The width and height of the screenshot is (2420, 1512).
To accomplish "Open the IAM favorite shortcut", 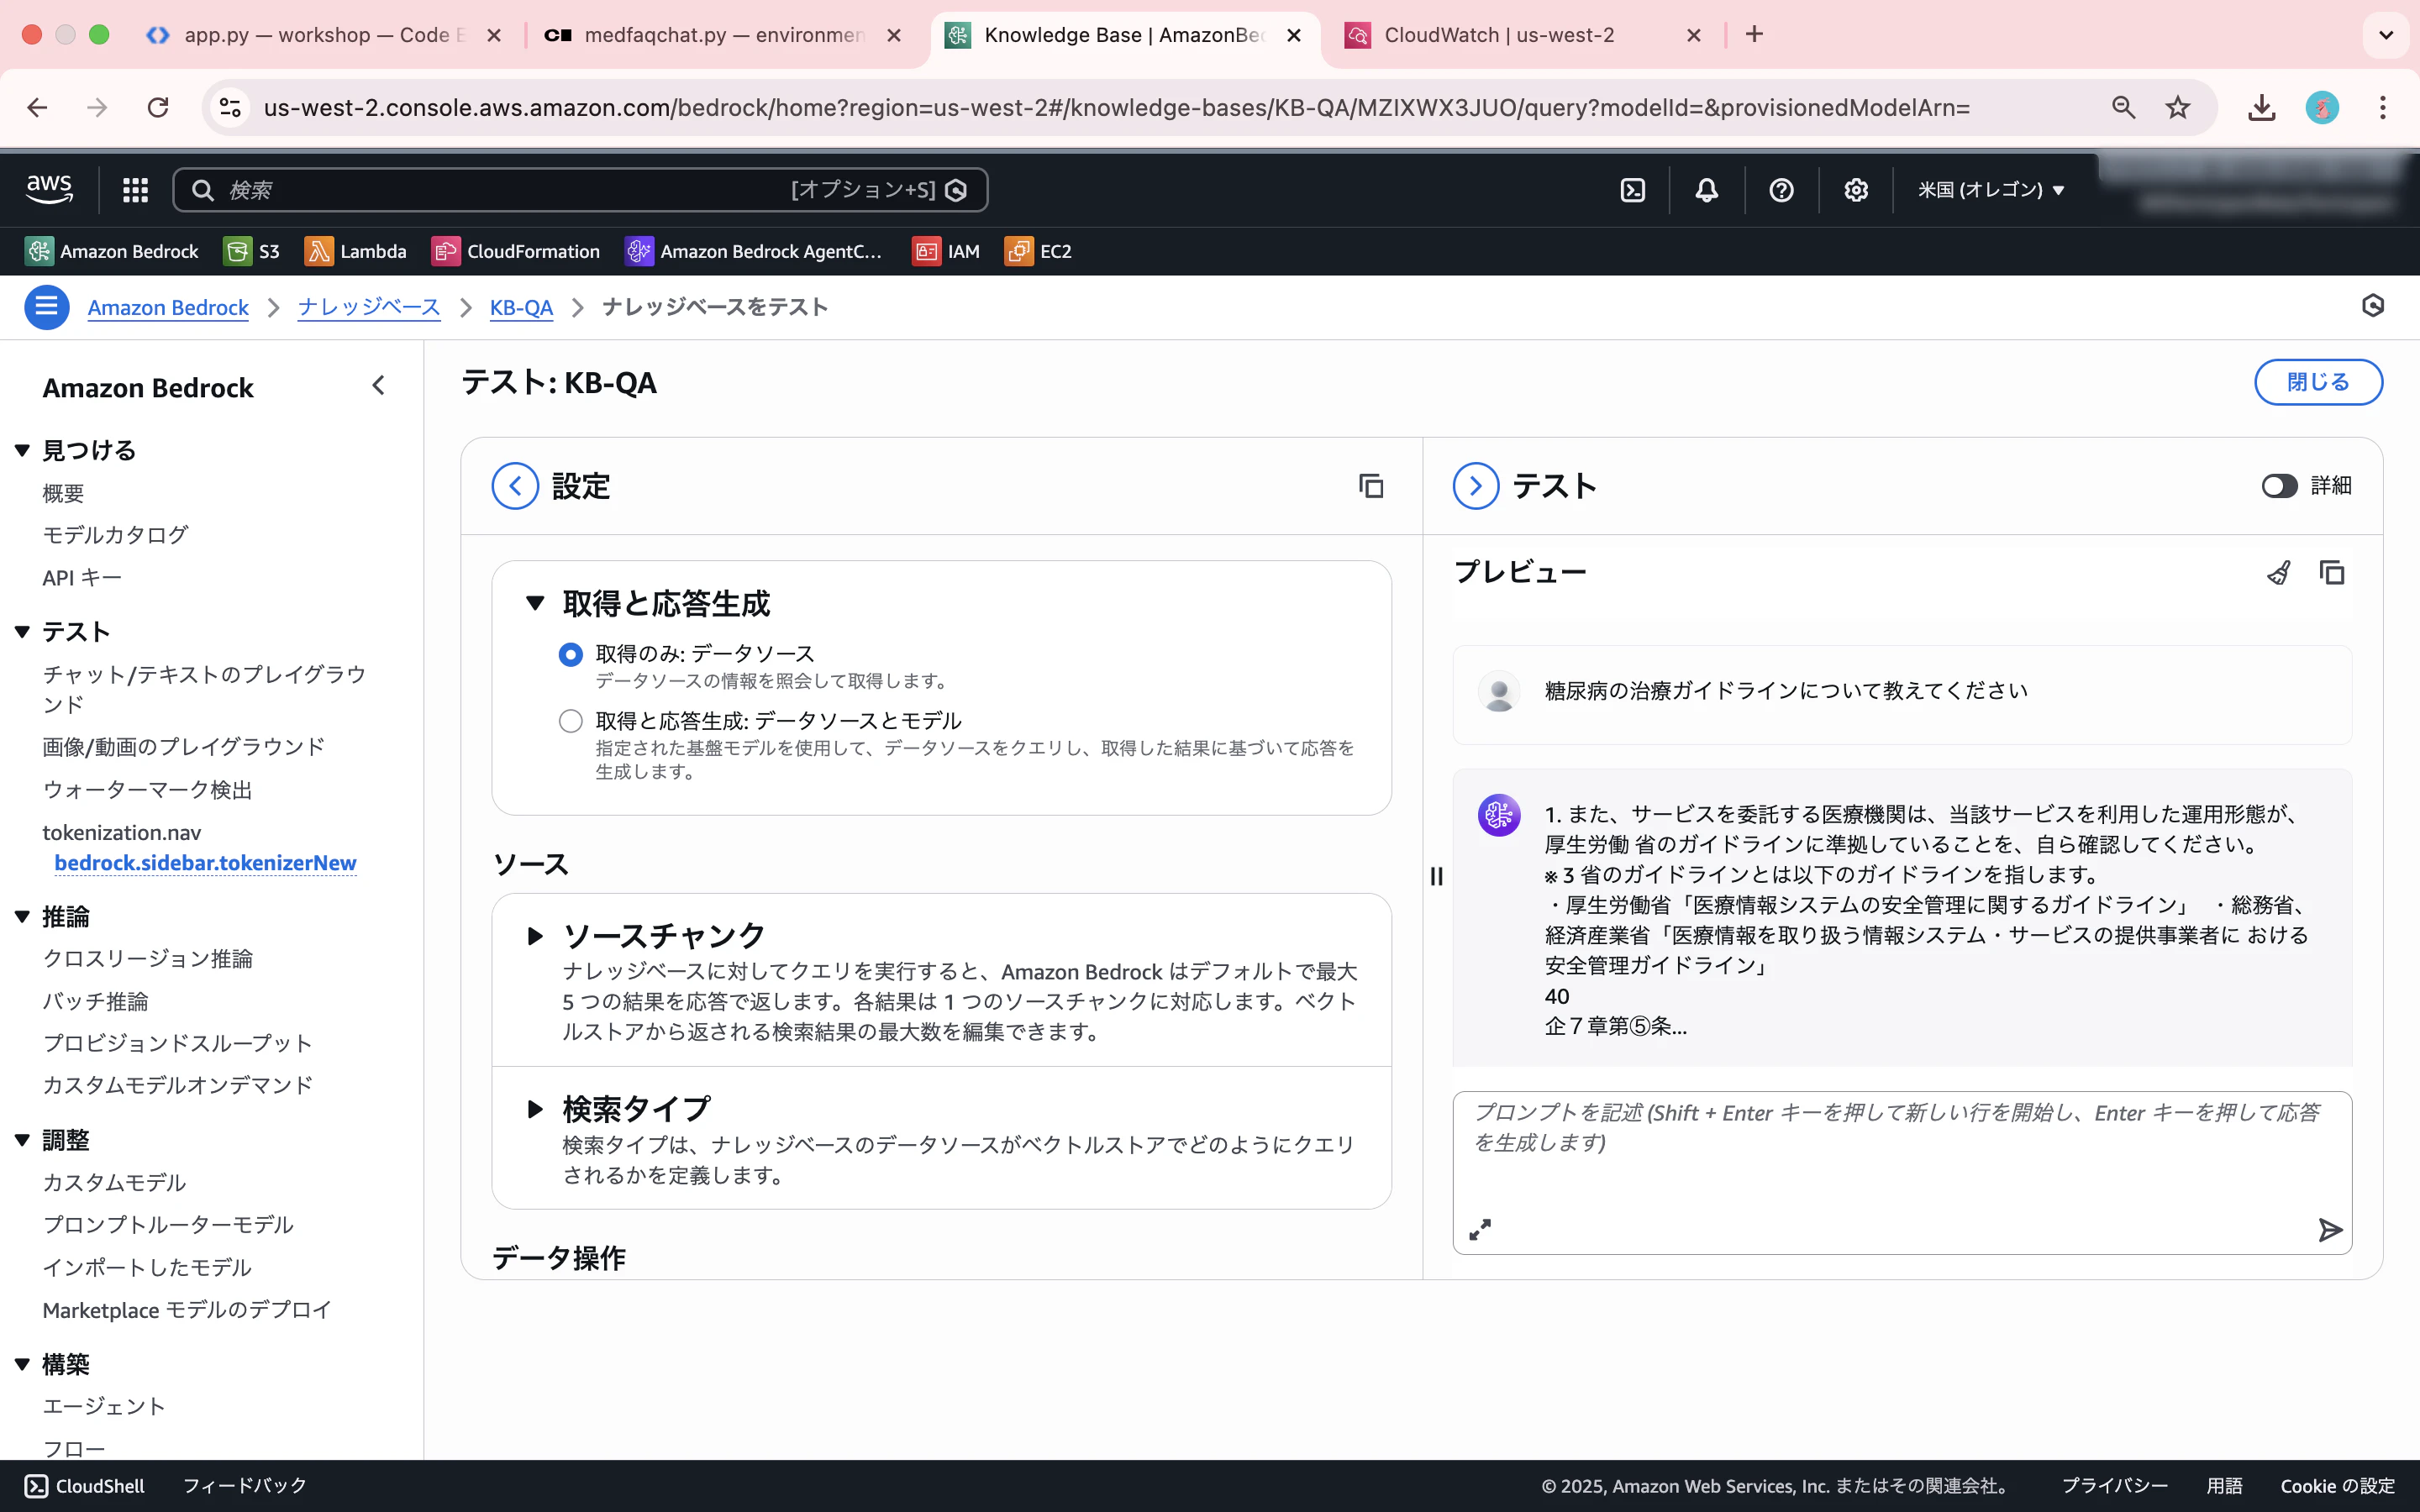I will click(946, 251).
